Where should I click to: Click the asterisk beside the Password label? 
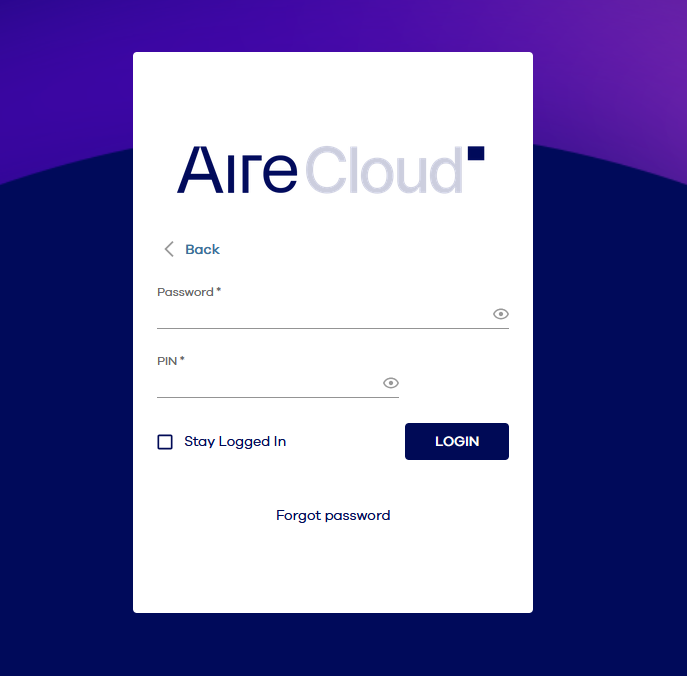tap(219, 291)
